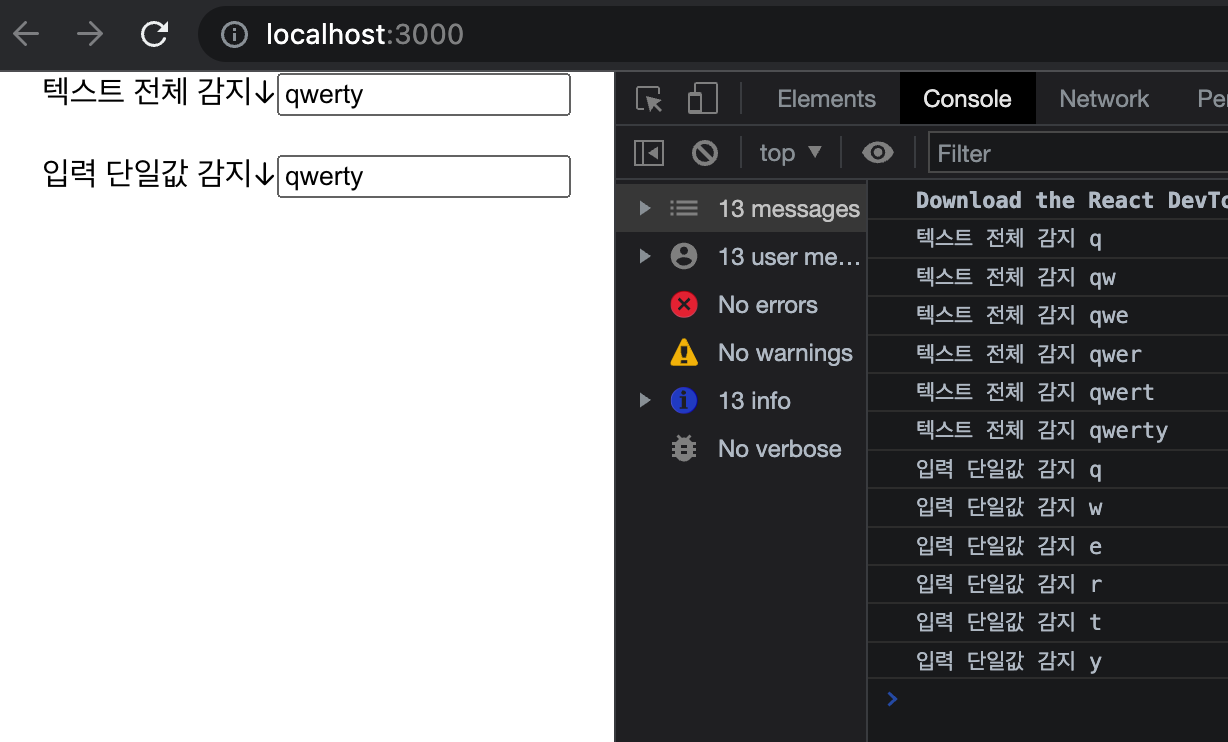Open the top context dropdown
The width and height of the screenshot is (1228, 742).
click(x=789, y=153)
